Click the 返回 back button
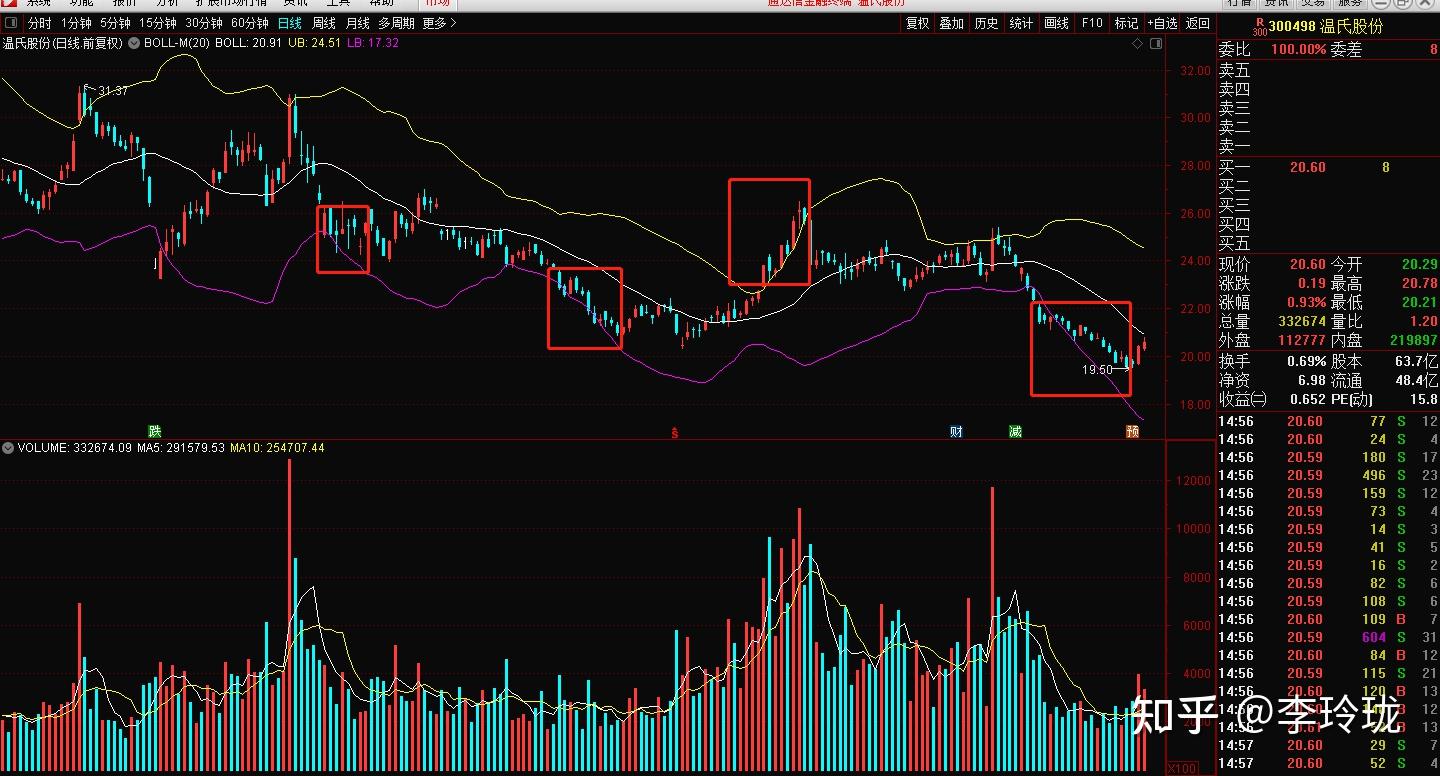 pyautogui.click(x=1197, y=23)
